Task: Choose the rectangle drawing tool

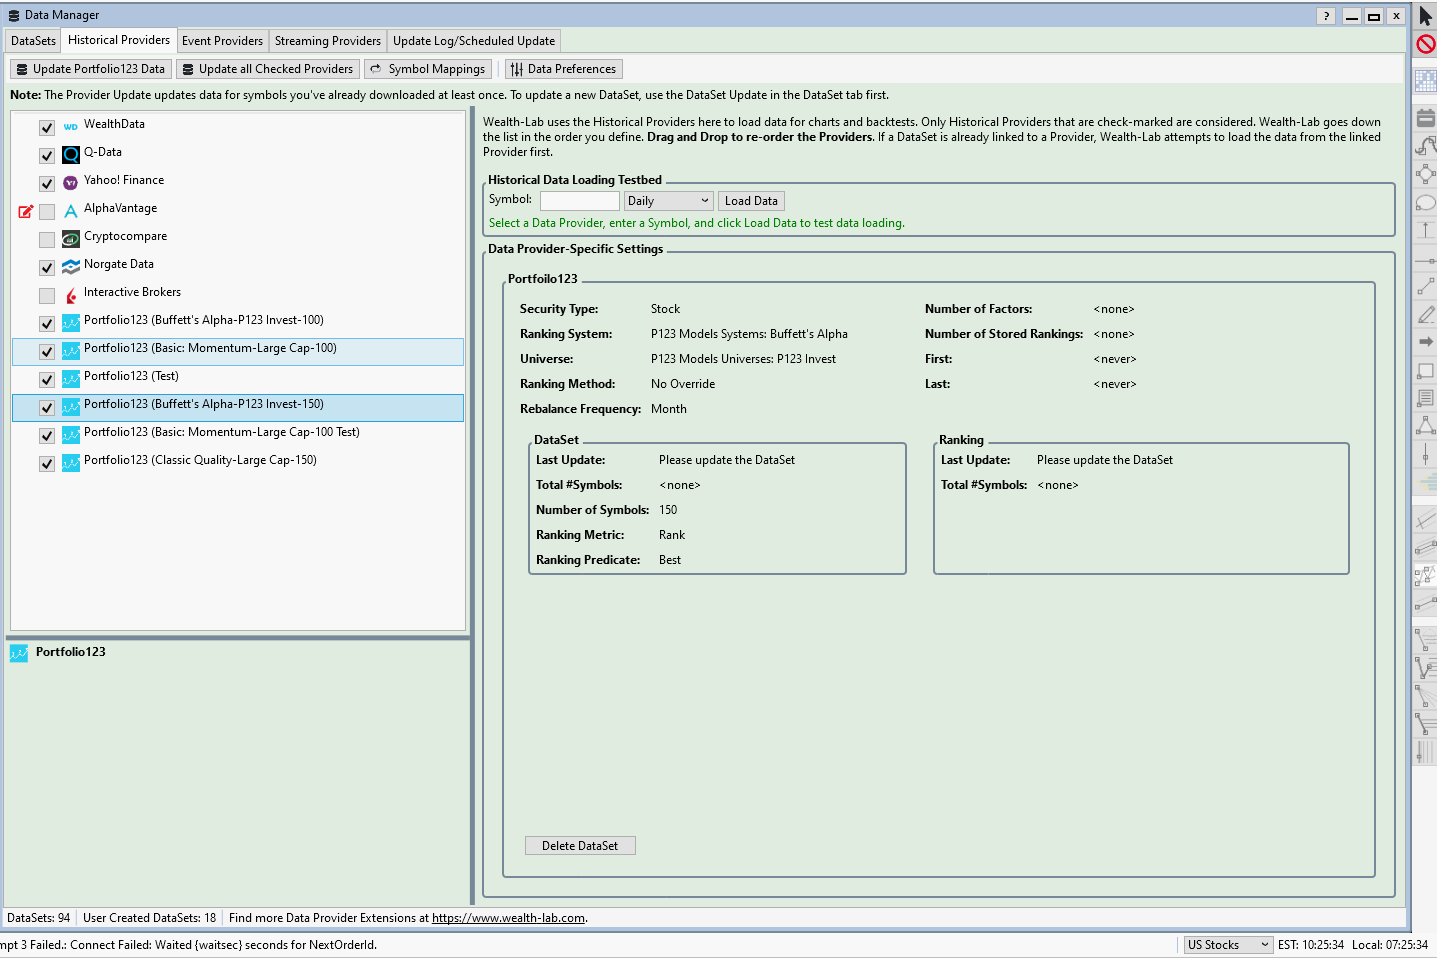Action: click(1426, 370)
